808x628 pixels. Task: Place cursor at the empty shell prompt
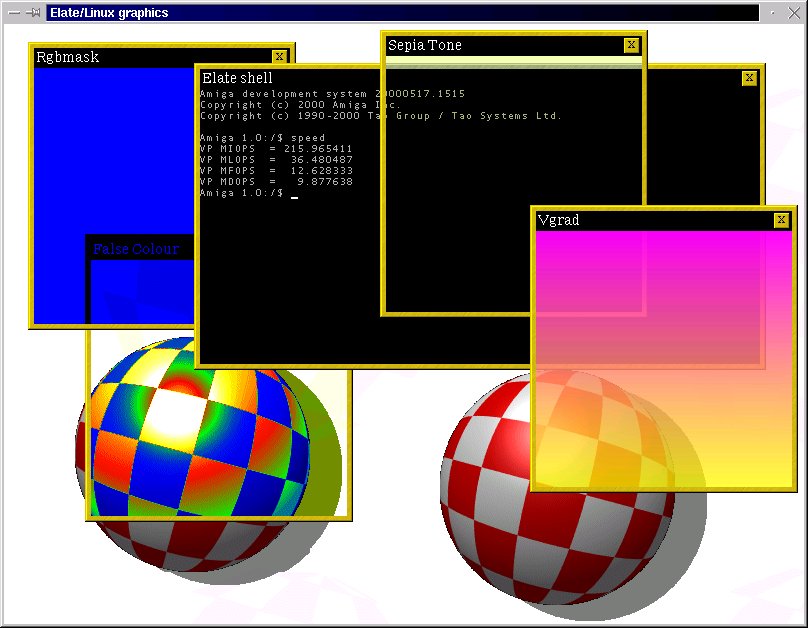[x=294, y=194]
